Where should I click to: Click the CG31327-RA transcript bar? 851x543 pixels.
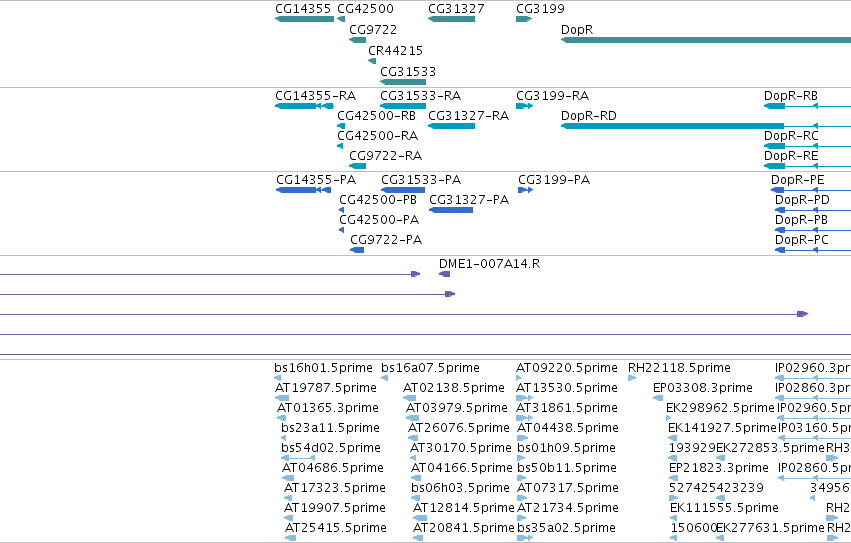452,126
